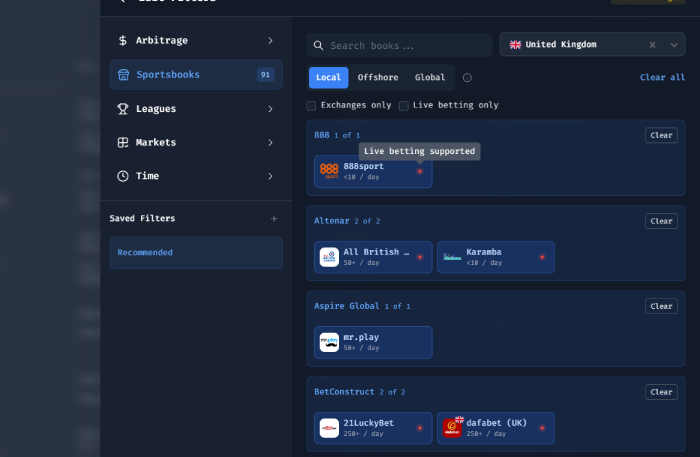Image resolution: width=700 pixels, height=457 pixels.
Task: Click the 888sport logo icon
Action: (329, 171)
